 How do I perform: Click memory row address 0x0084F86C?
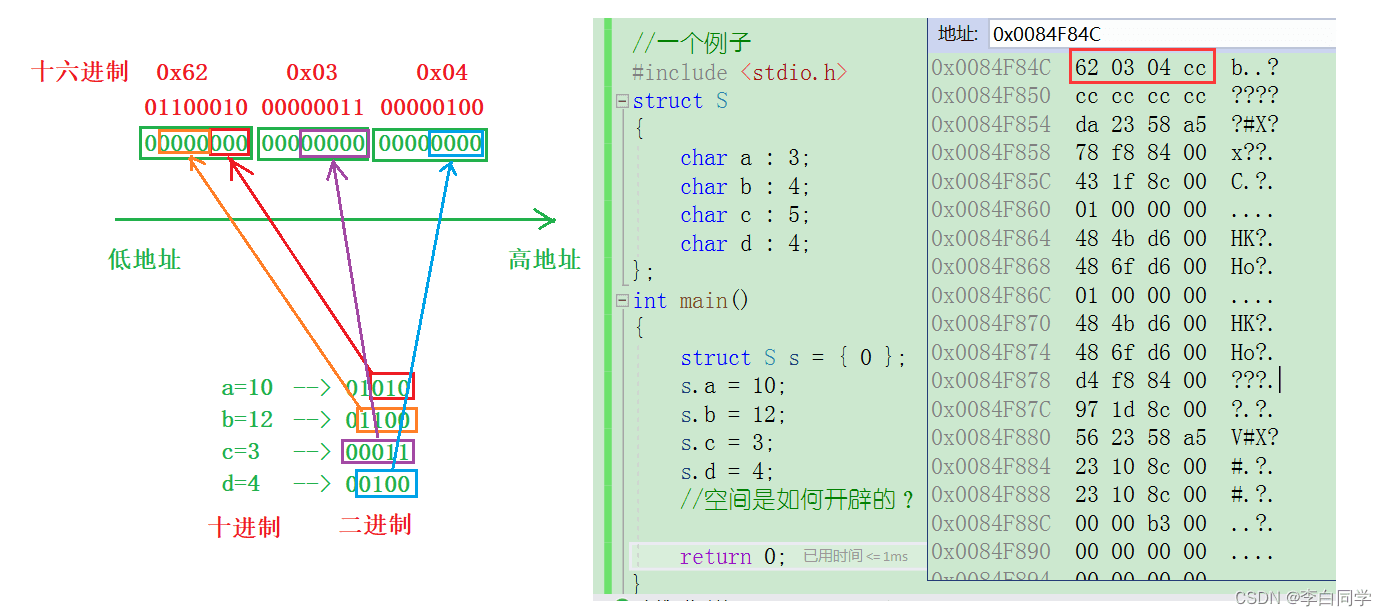coord(991,295)
